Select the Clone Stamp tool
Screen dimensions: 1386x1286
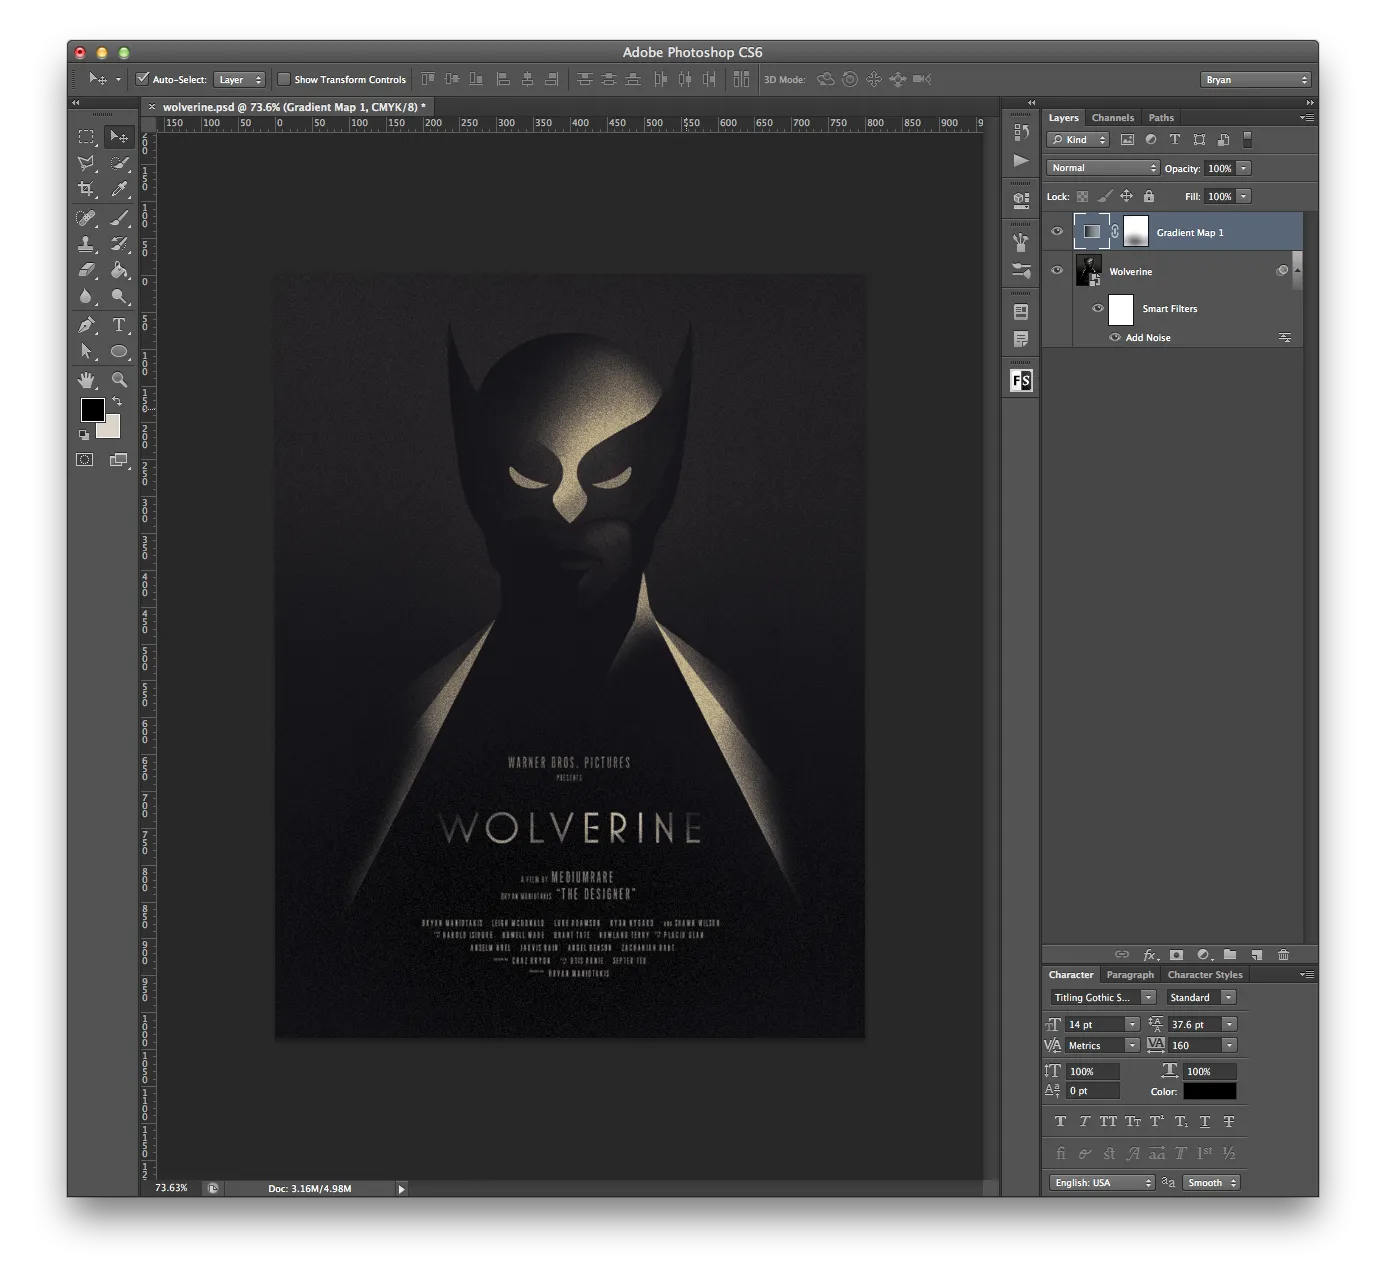tap(87, 243)
